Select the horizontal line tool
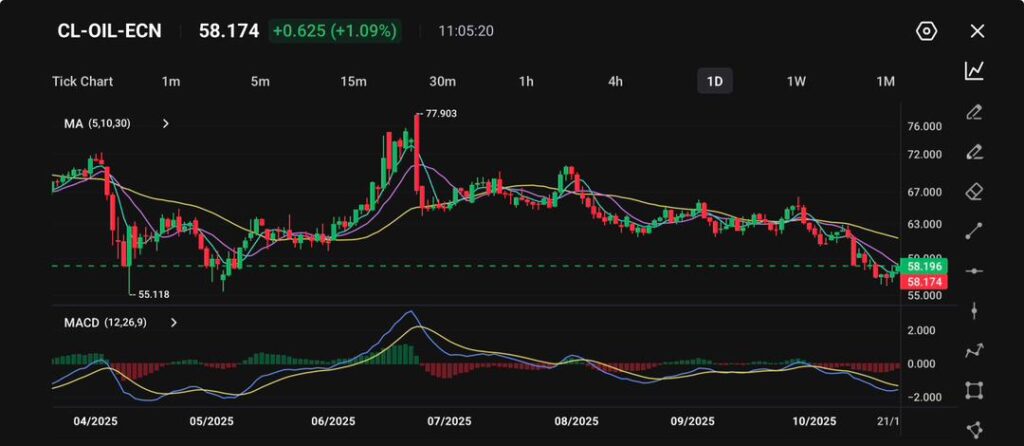The image size is (1024, 446). click(x=974, y=271)
